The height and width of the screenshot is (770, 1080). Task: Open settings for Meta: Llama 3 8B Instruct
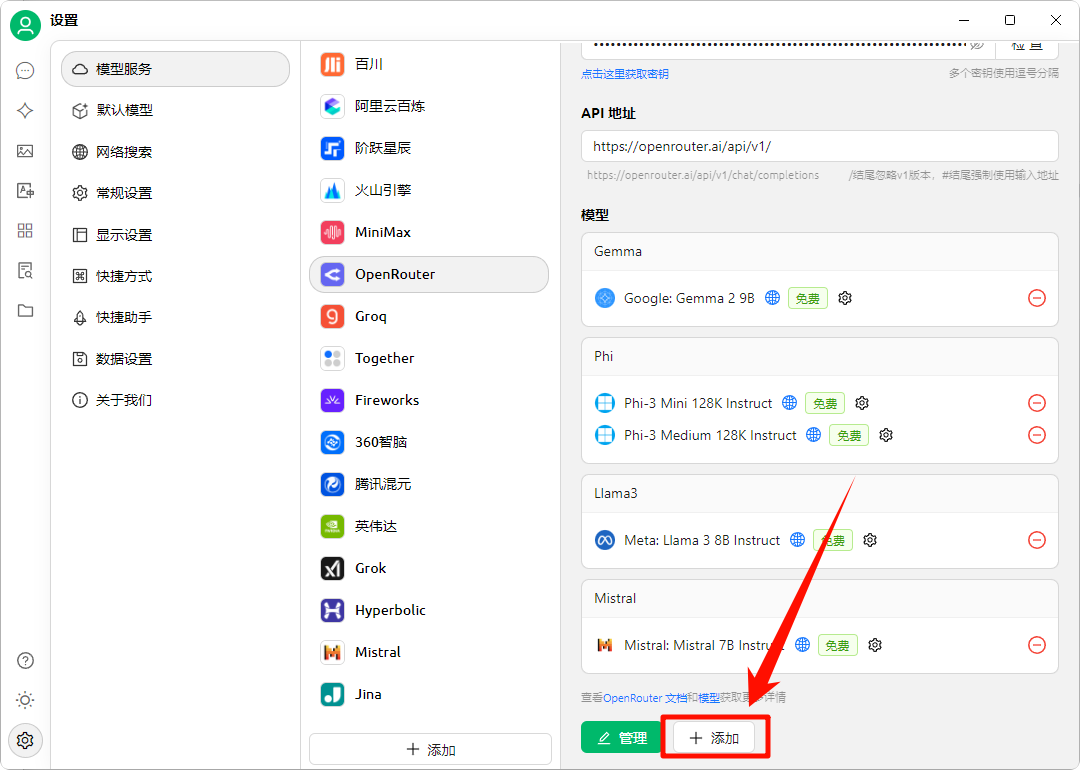pos(870,540)
